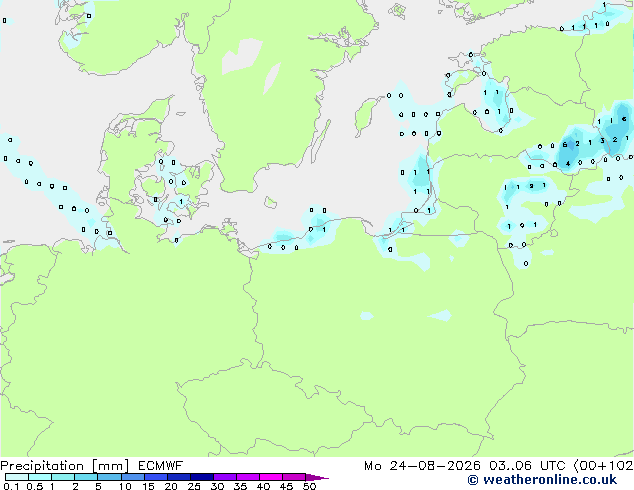Select the 15–20 mm legend color swatch
This screenshot has height=490, width=634.
point(156,477)
